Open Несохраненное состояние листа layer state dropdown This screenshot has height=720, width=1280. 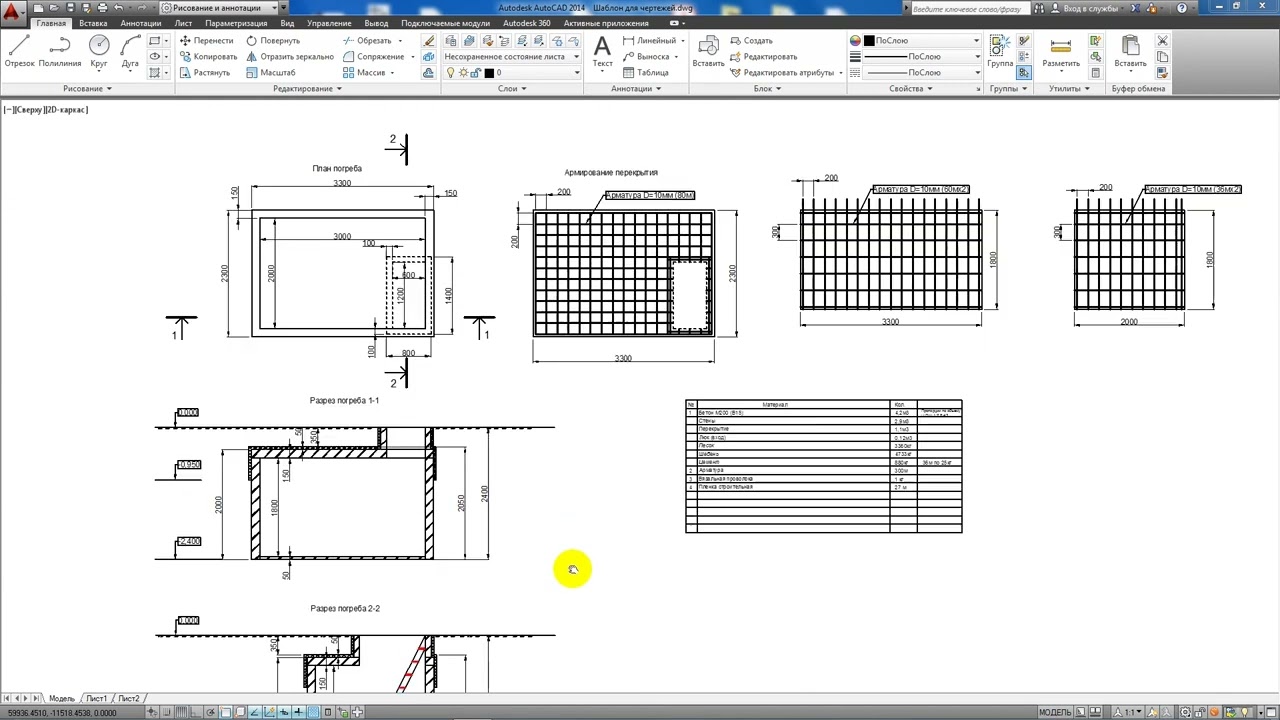pyautogui.click(x=512, y=57)
